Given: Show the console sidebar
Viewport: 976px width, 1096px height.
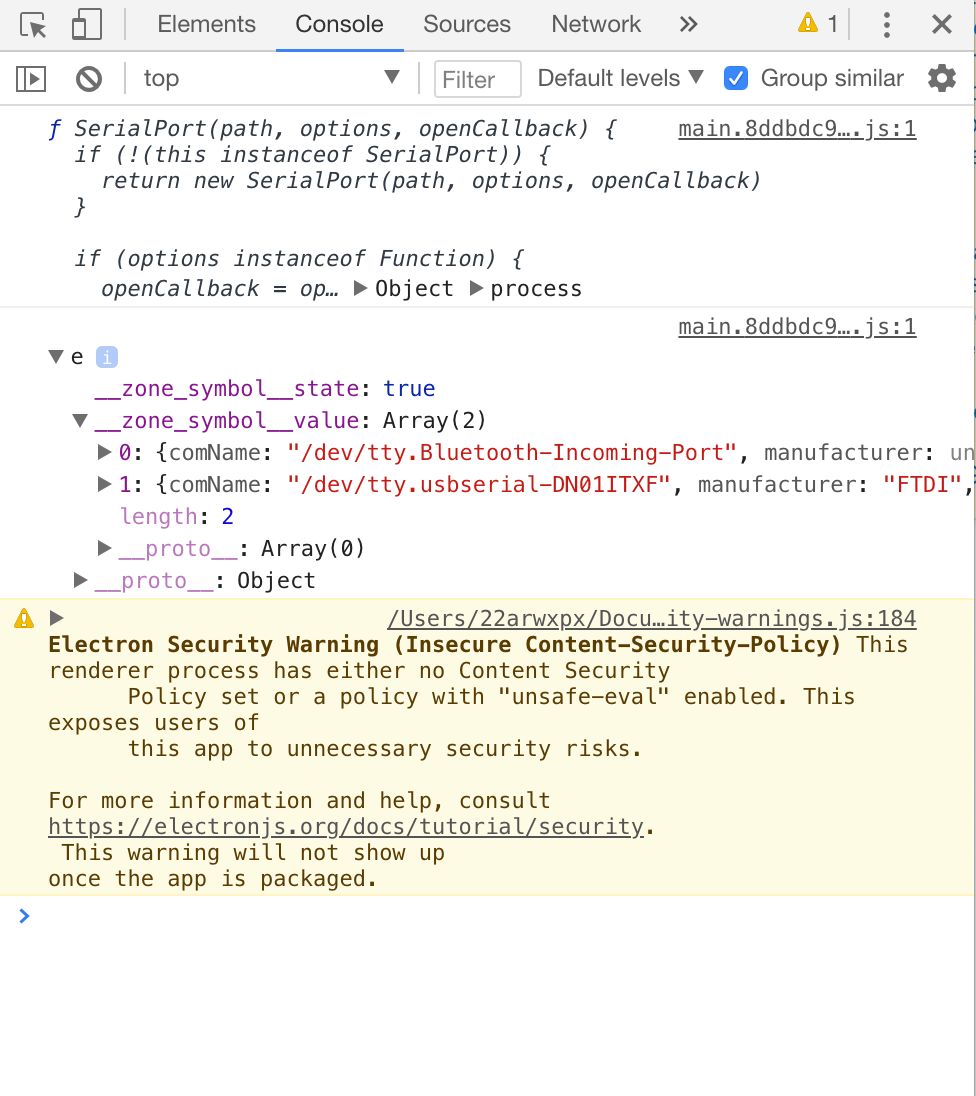Looking at the screenshot, I should click(31, 78).
